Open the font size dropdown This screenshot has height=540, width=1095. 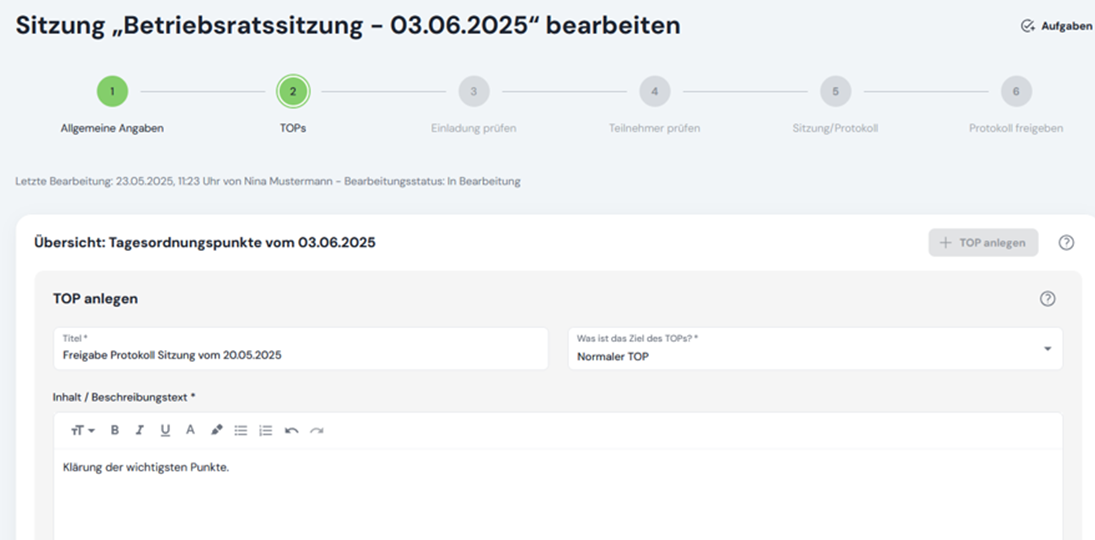[82, 430]
